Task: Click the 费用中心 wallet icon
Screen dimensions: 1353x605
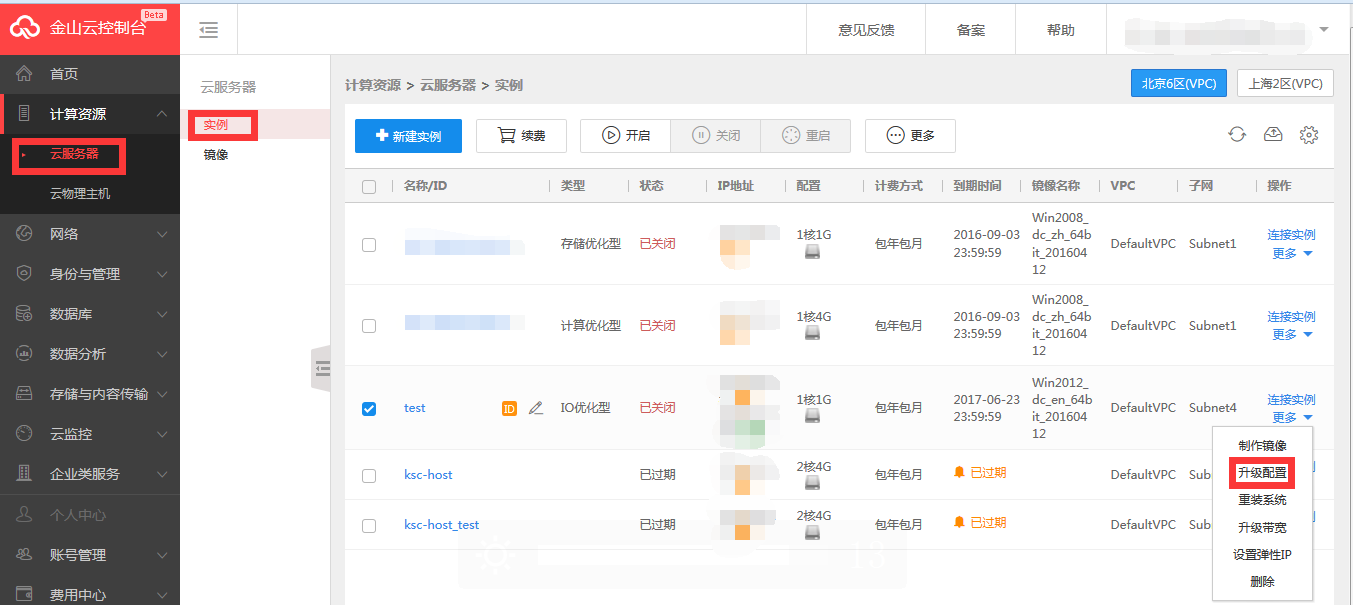Action: pyautogui.click(x=25, y=595)
